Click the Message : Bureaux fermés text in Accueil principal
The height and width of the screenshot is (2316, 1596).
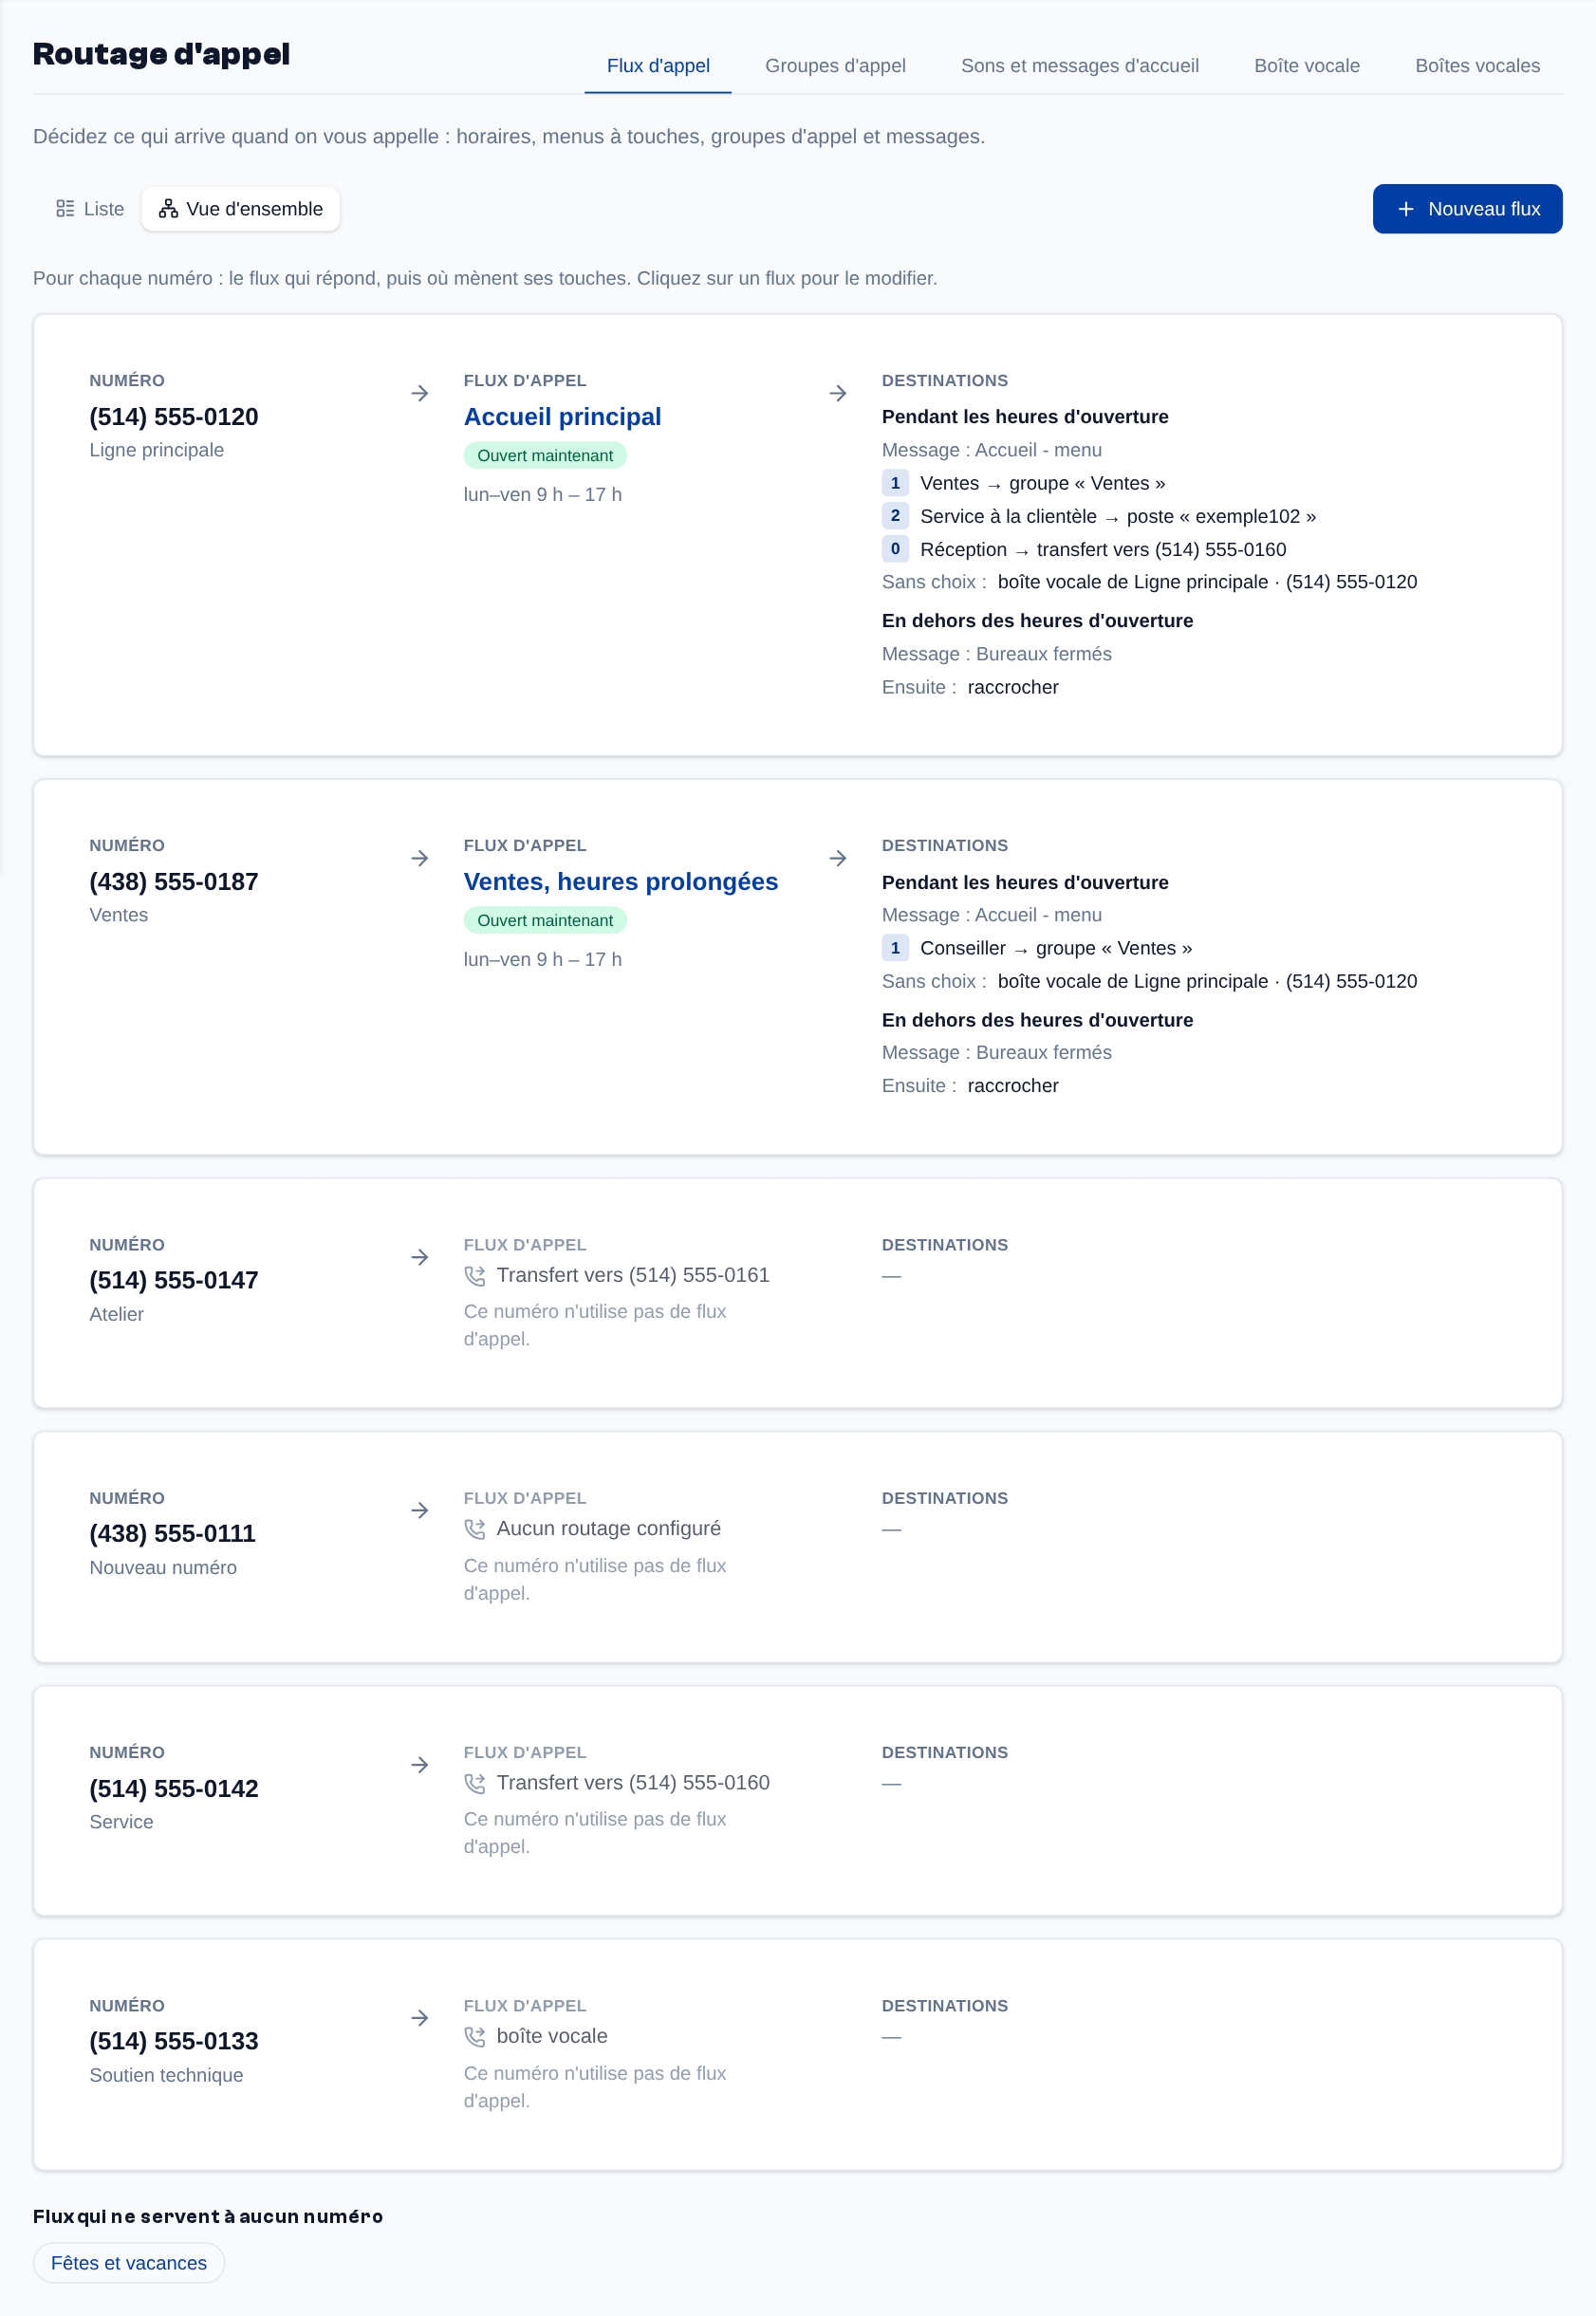(x=996, y=654)
